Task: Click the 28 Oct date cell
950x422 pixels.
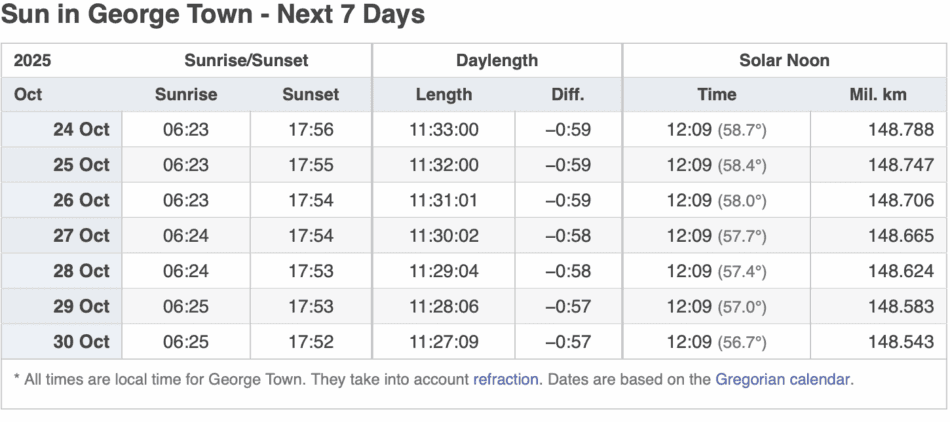Action: click(x=81, y=271)
